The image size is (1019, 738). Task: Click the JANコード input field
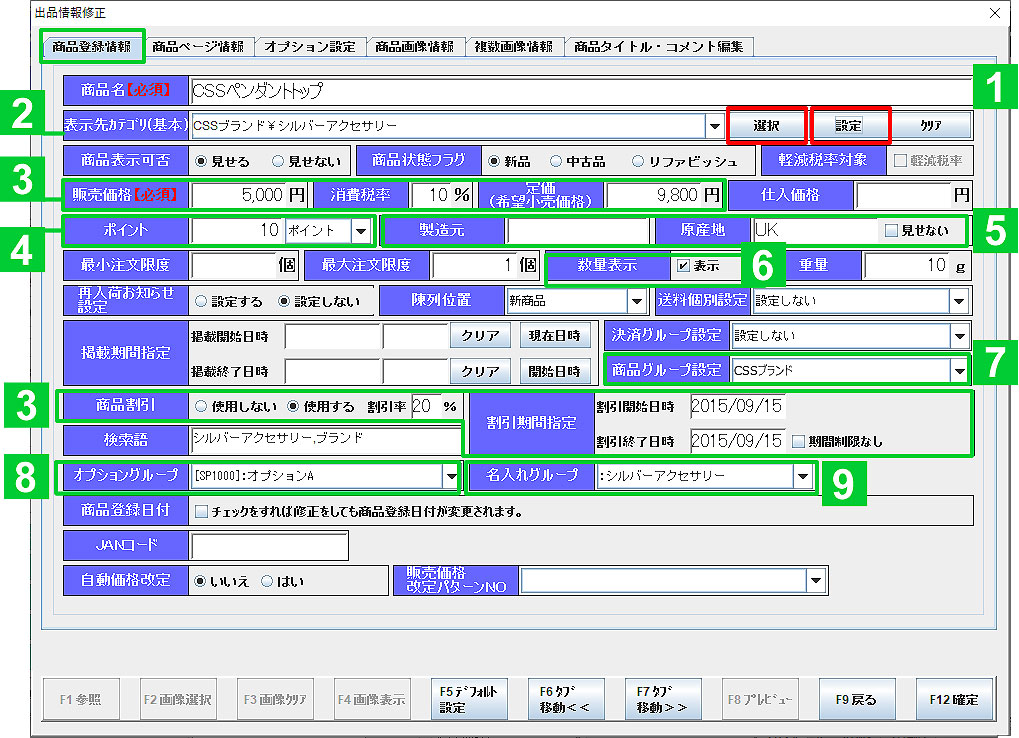point(269,546)
